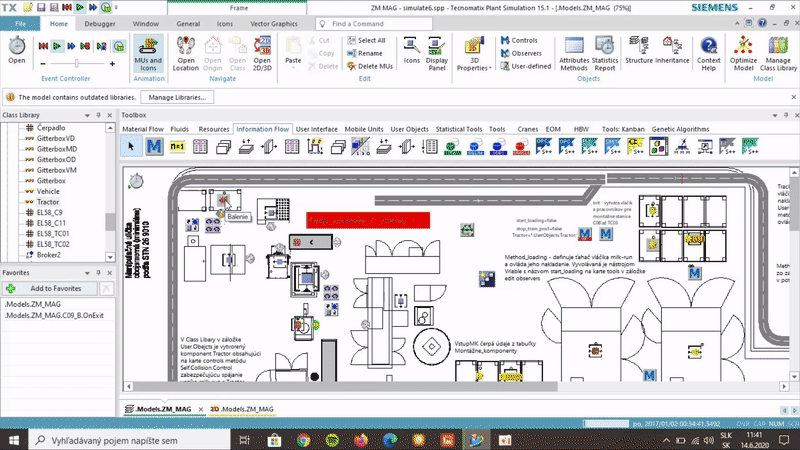
Task: Open Microsoft Edge from the taskbar
Action: pyautogui.click(x=390, y=440)
